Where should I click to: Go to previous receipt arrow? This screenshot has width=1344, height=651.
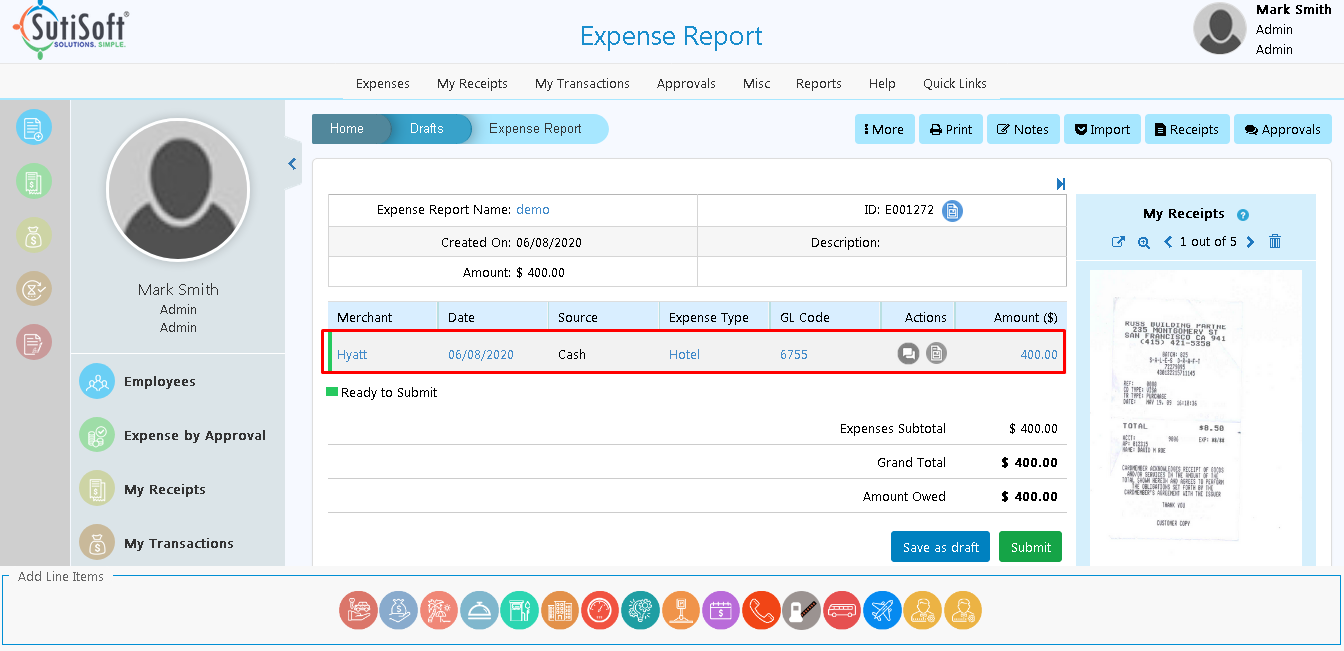coord(1167,242)
